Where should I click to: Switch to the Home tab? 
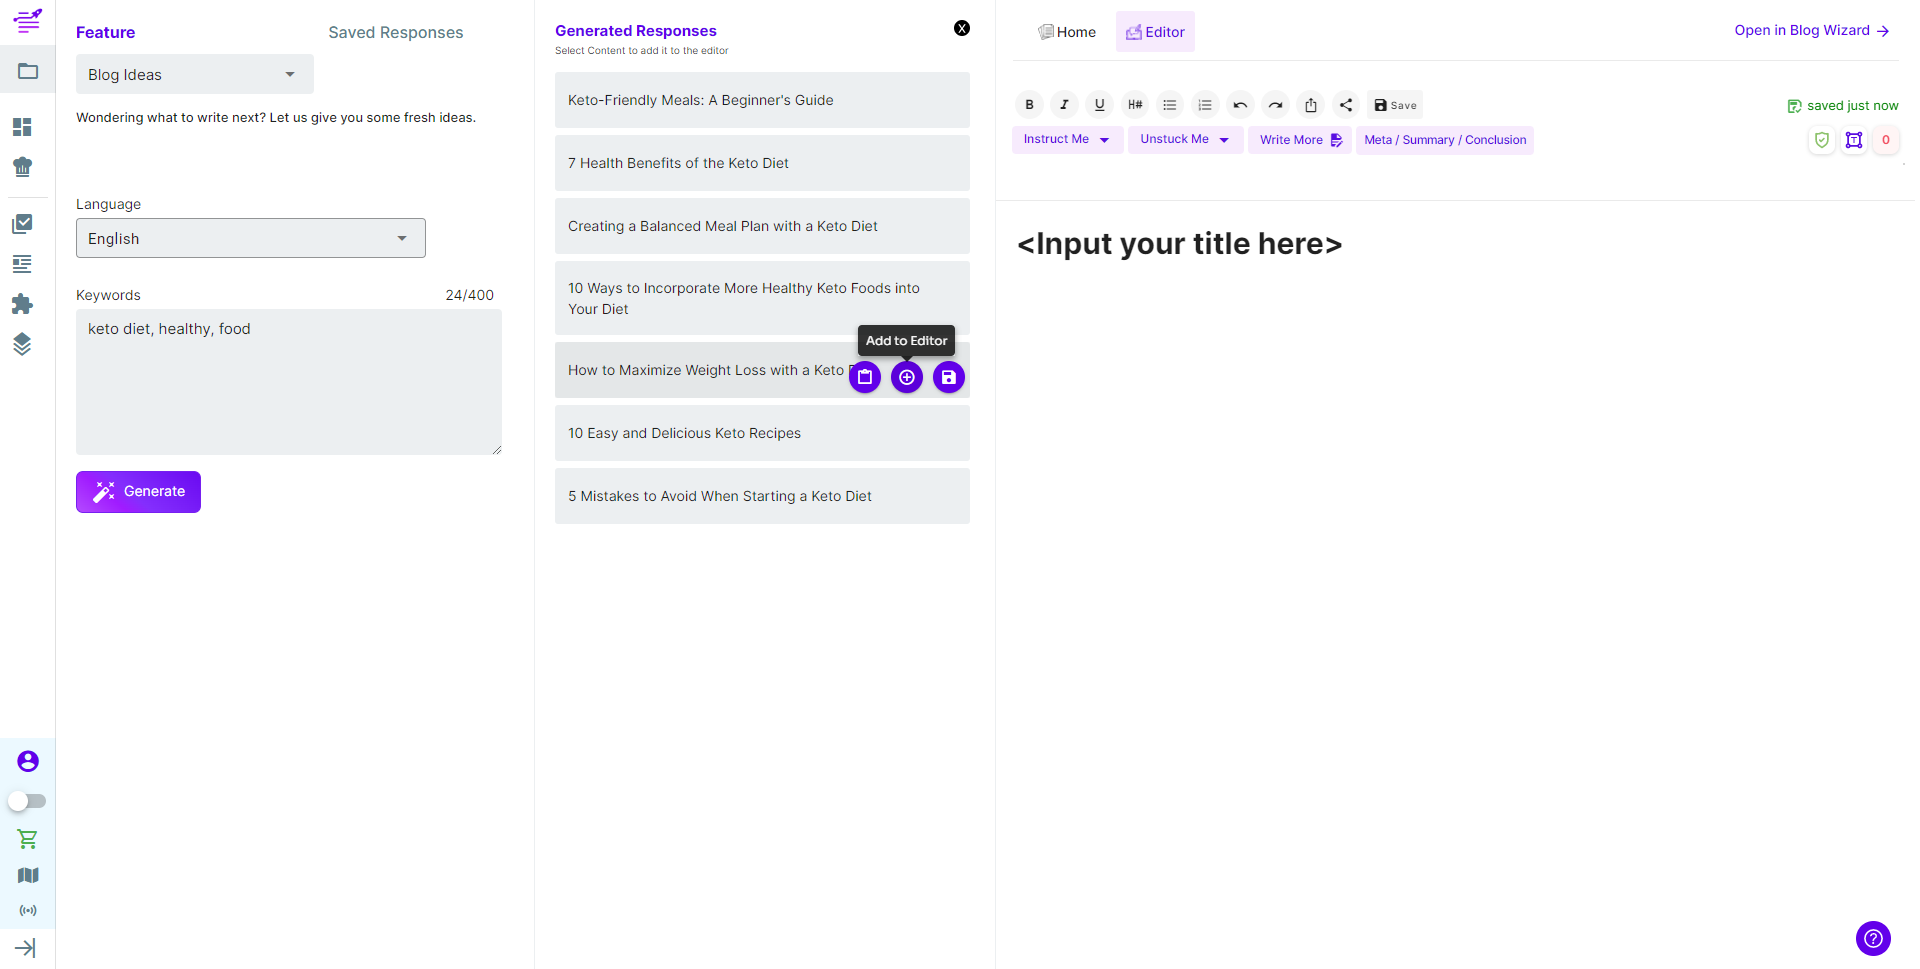[1067, 32]
